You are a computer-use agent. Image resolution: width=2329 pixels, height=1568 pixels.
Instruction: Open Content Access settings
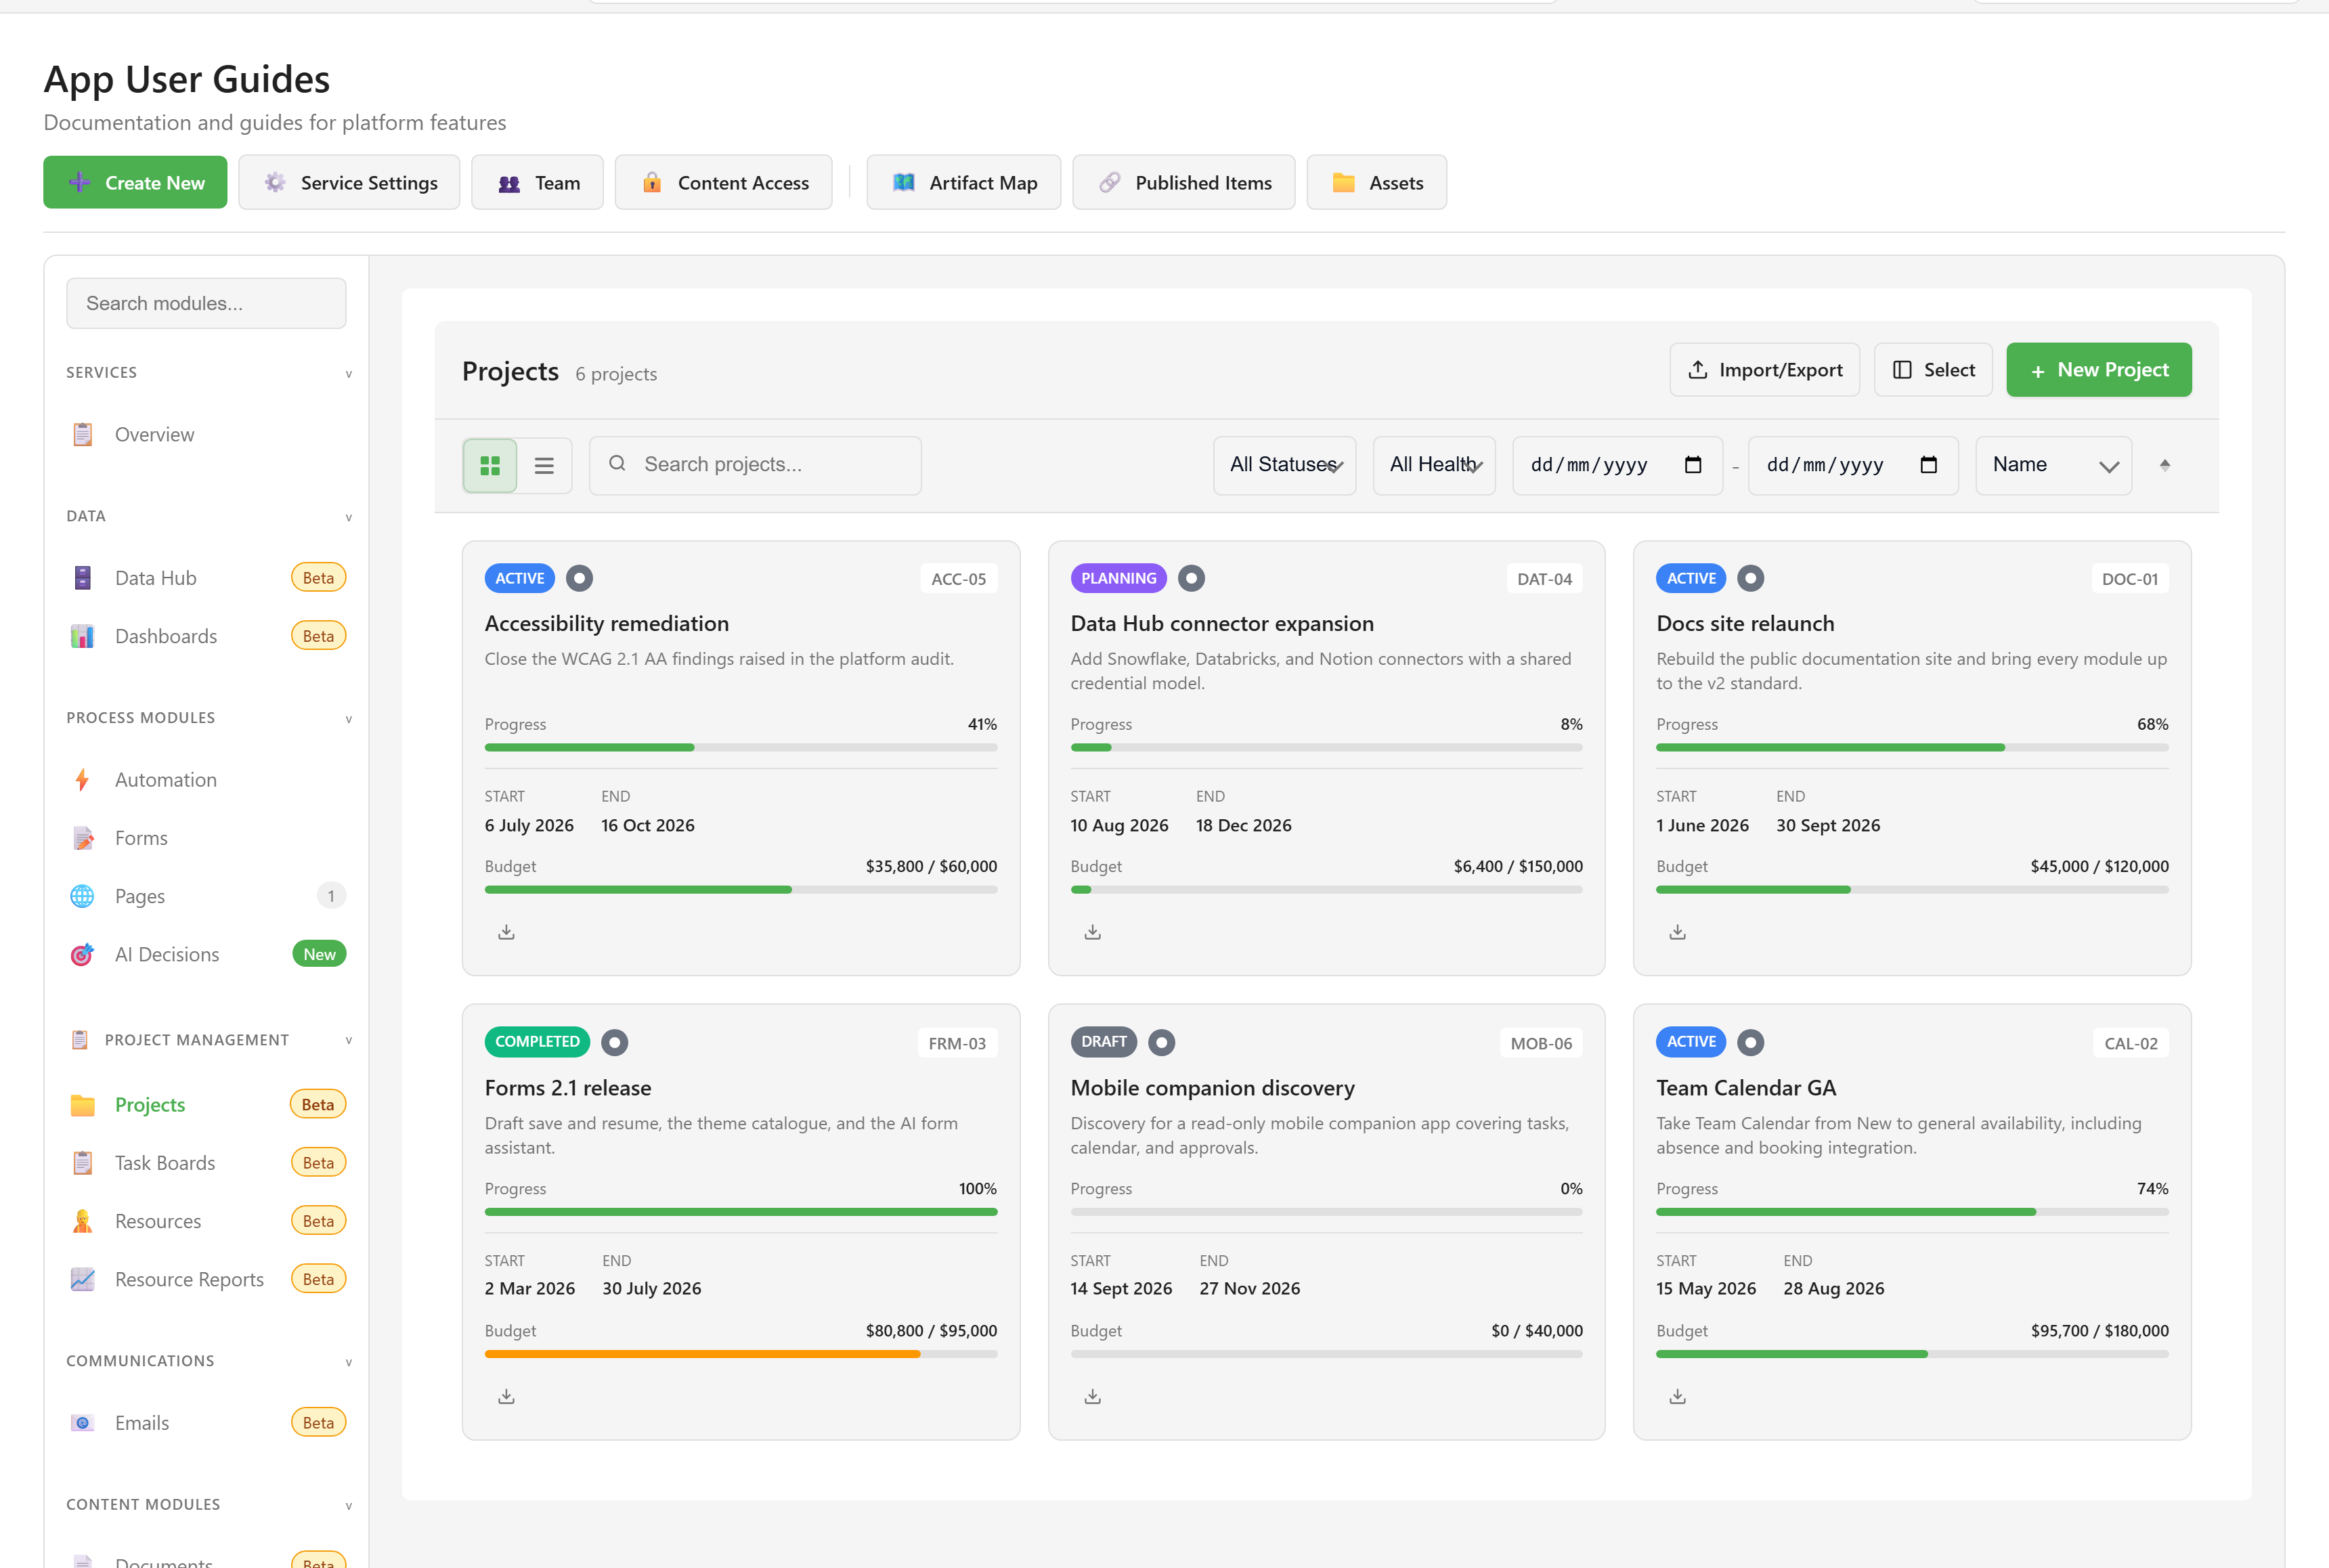pyautogui.click(x=724, y=182)
